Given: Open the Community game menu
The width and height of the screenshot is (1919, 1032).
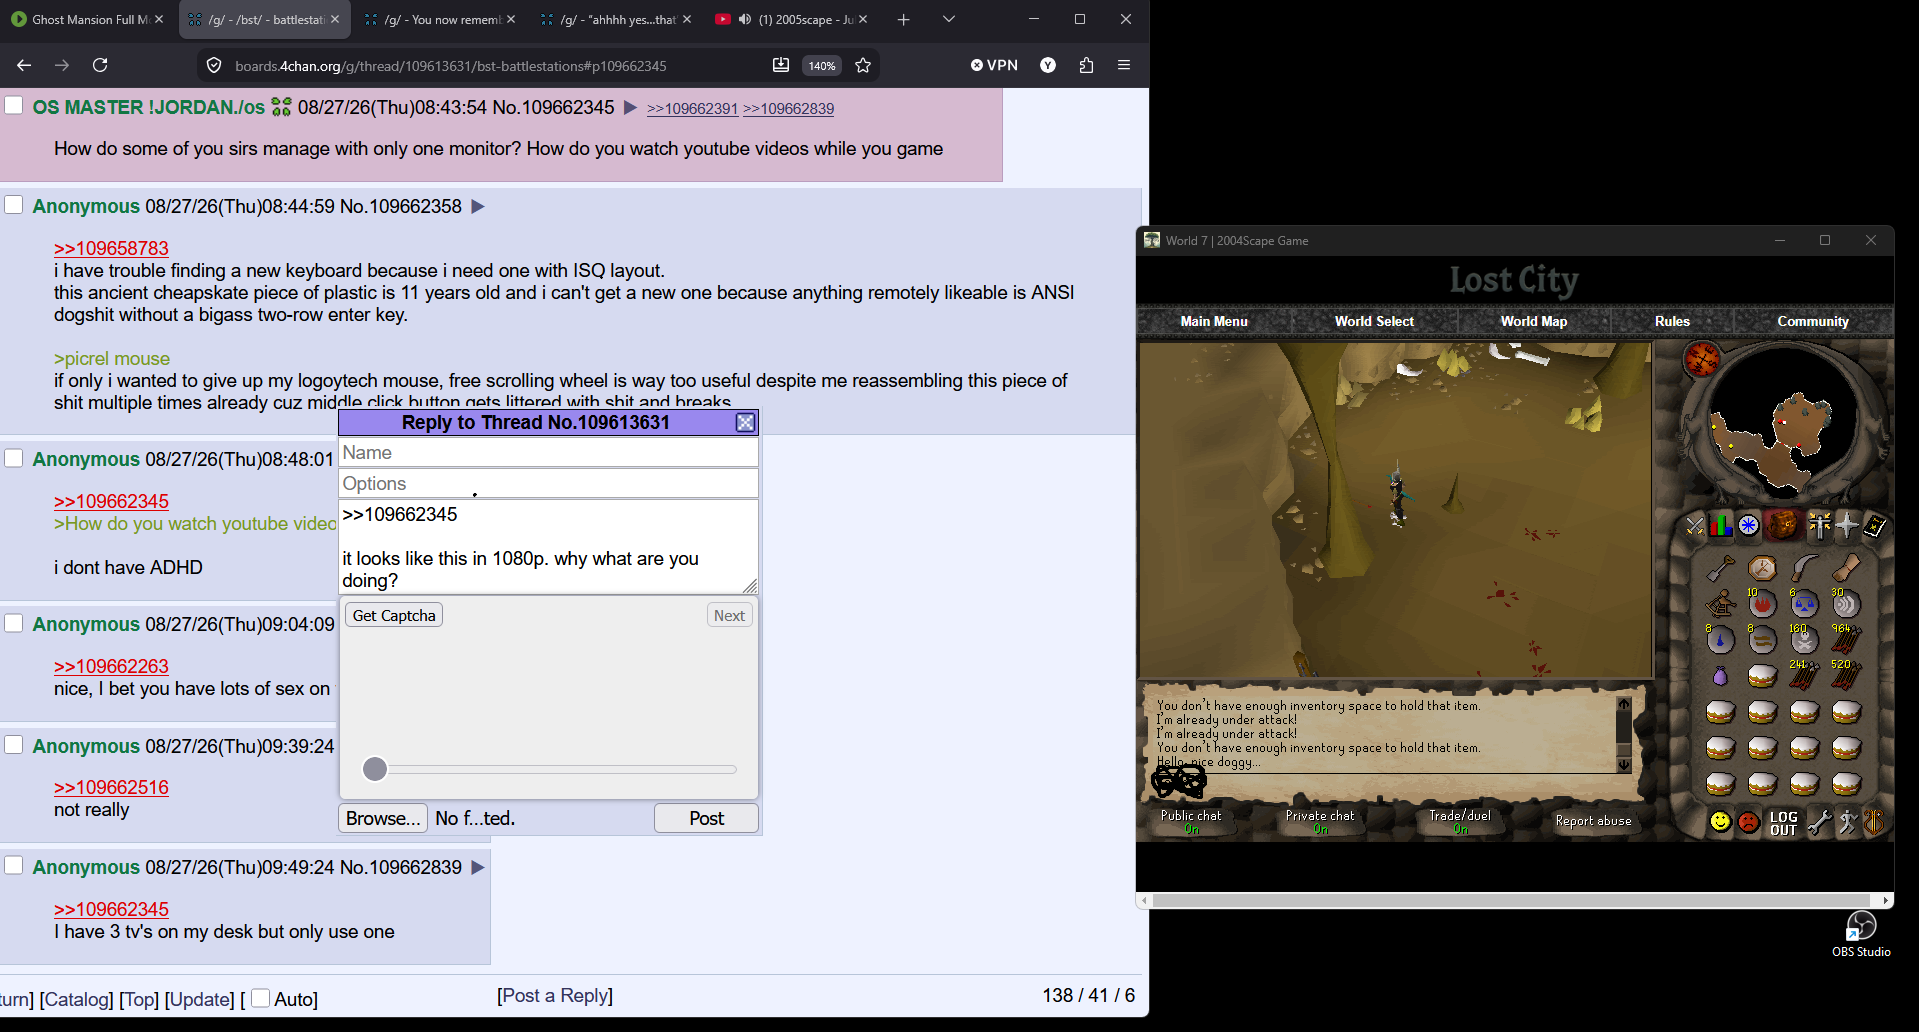Looking at the screenshot, I should coord(1812,321).
